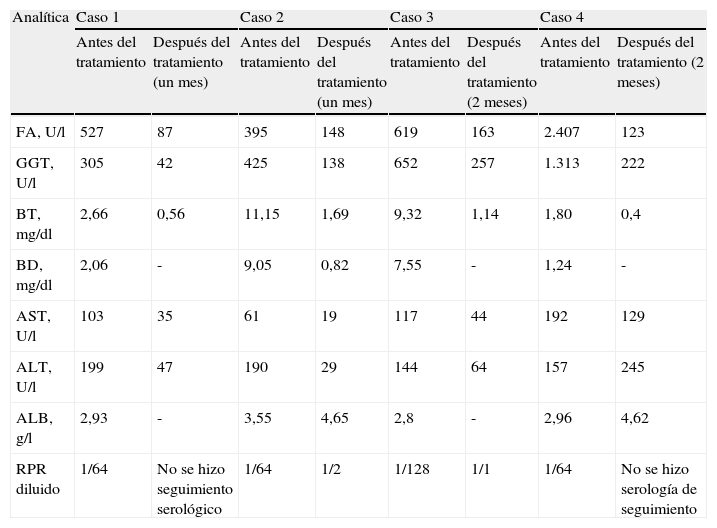Click the Caso 4 column header
717x528 pixels.
(x=561, y=18)
